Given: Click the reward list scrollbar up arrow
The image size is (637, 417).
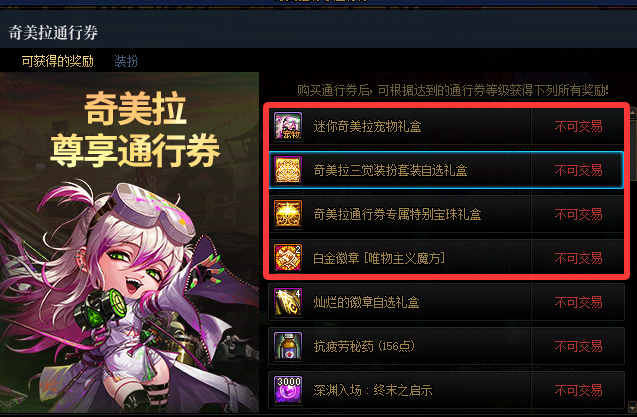Looking at the screenshot, I should point(633,113).
